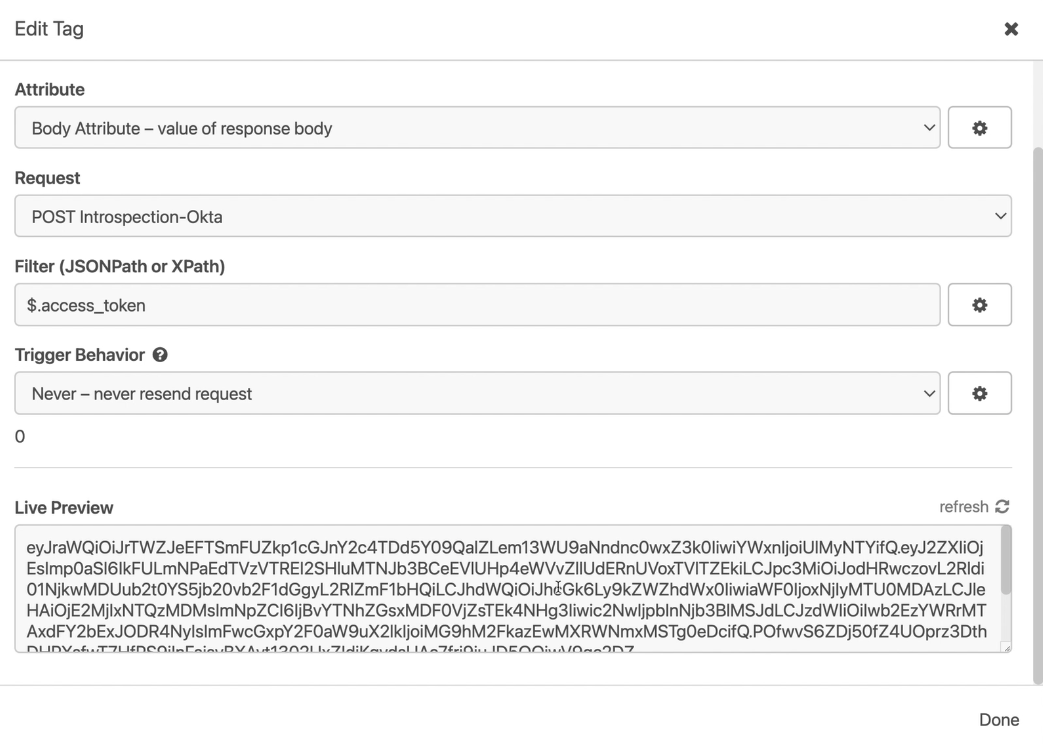Click the Live Preview heading

[64, 508]
